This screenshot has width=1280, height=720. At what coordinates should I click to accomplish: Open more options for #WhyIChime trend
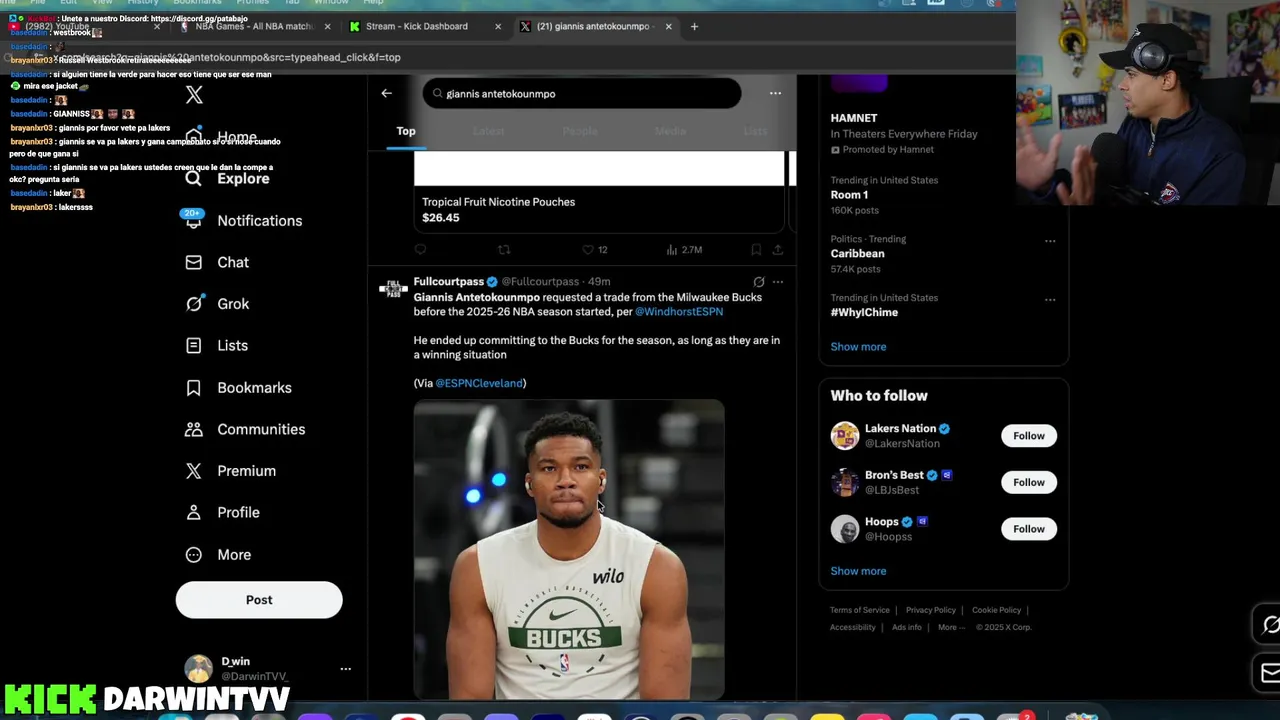coord(1050,299)
